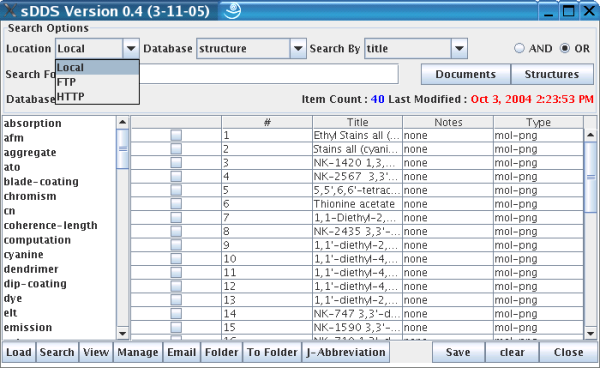Tick the checkbox for row 15
Image resolution: width=600 pixels, height=368 pixels.
[176, 327]
